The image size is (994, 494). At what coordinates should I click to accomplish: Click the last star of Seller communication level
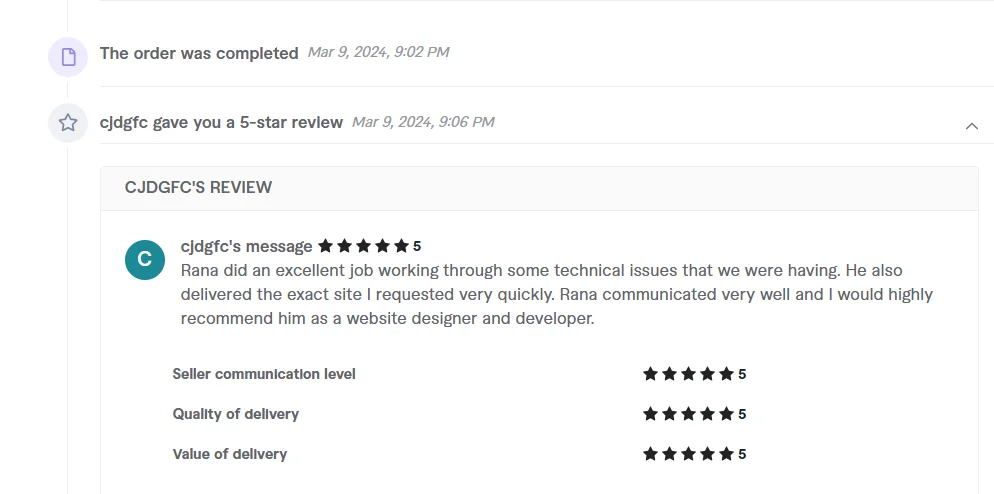(726, 374)
